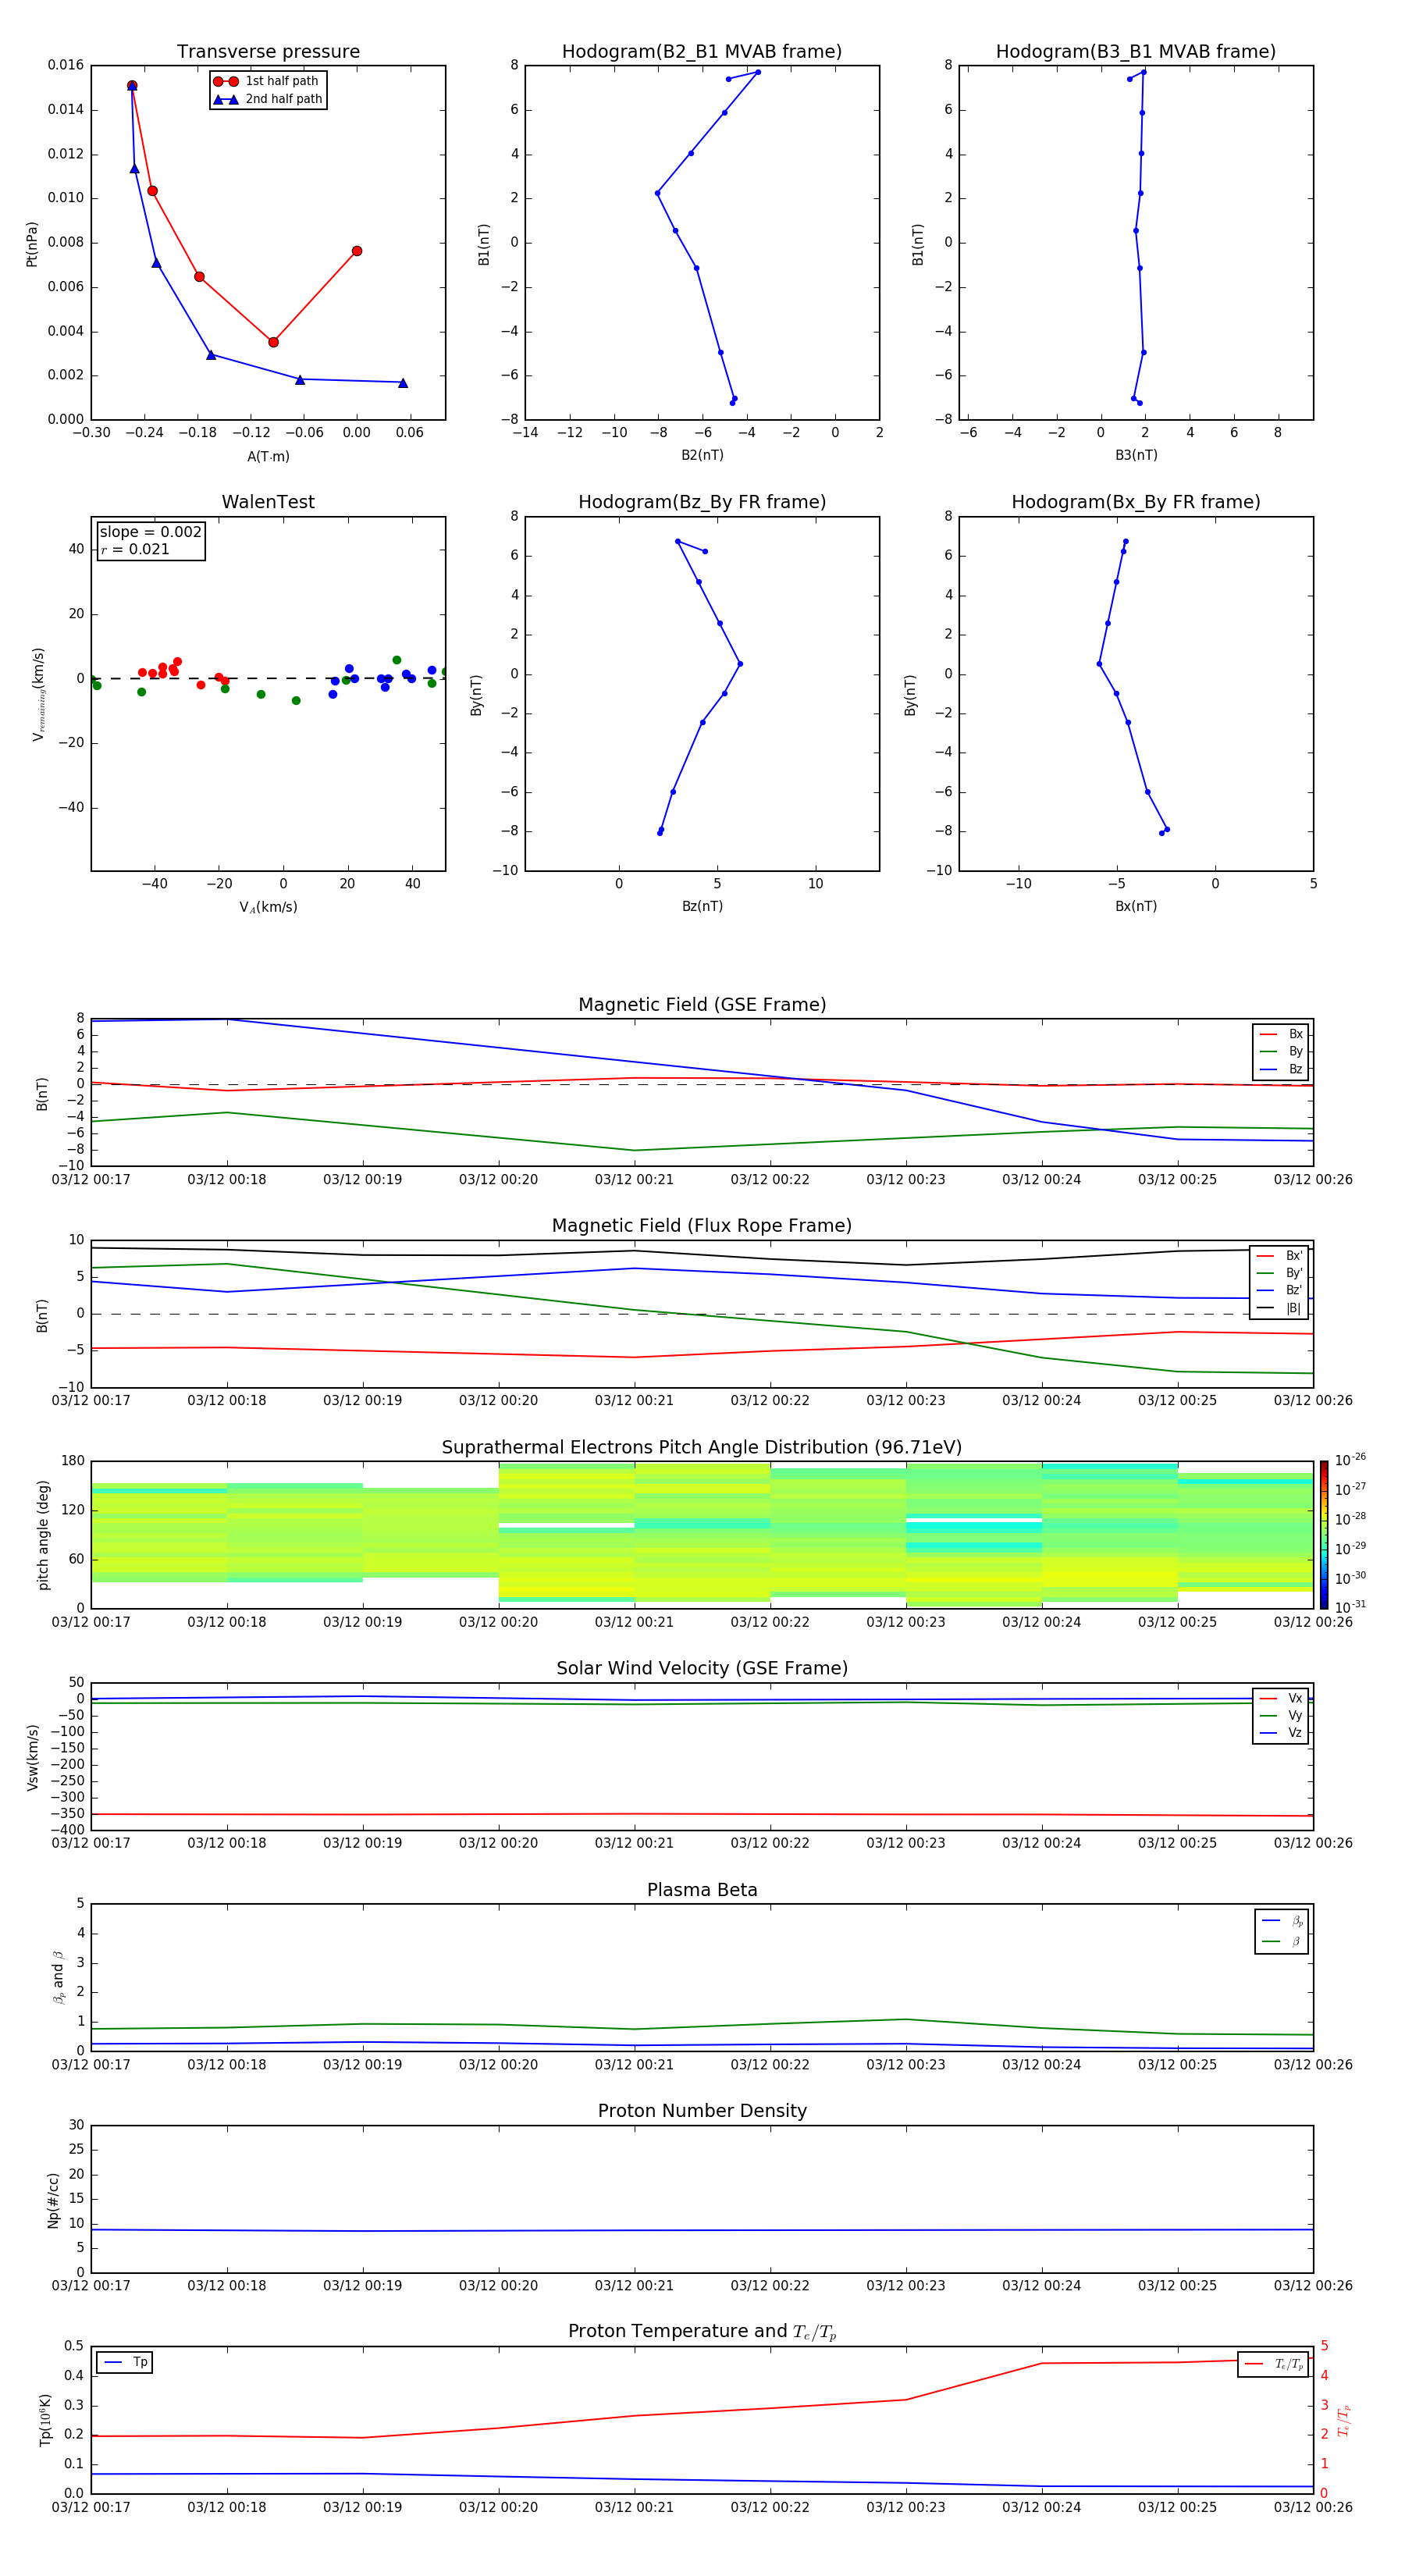This screenshot has height=2576, width=1405.
Task: Click the 'r = 0.021' annotation
Action: tap(135, 549)
